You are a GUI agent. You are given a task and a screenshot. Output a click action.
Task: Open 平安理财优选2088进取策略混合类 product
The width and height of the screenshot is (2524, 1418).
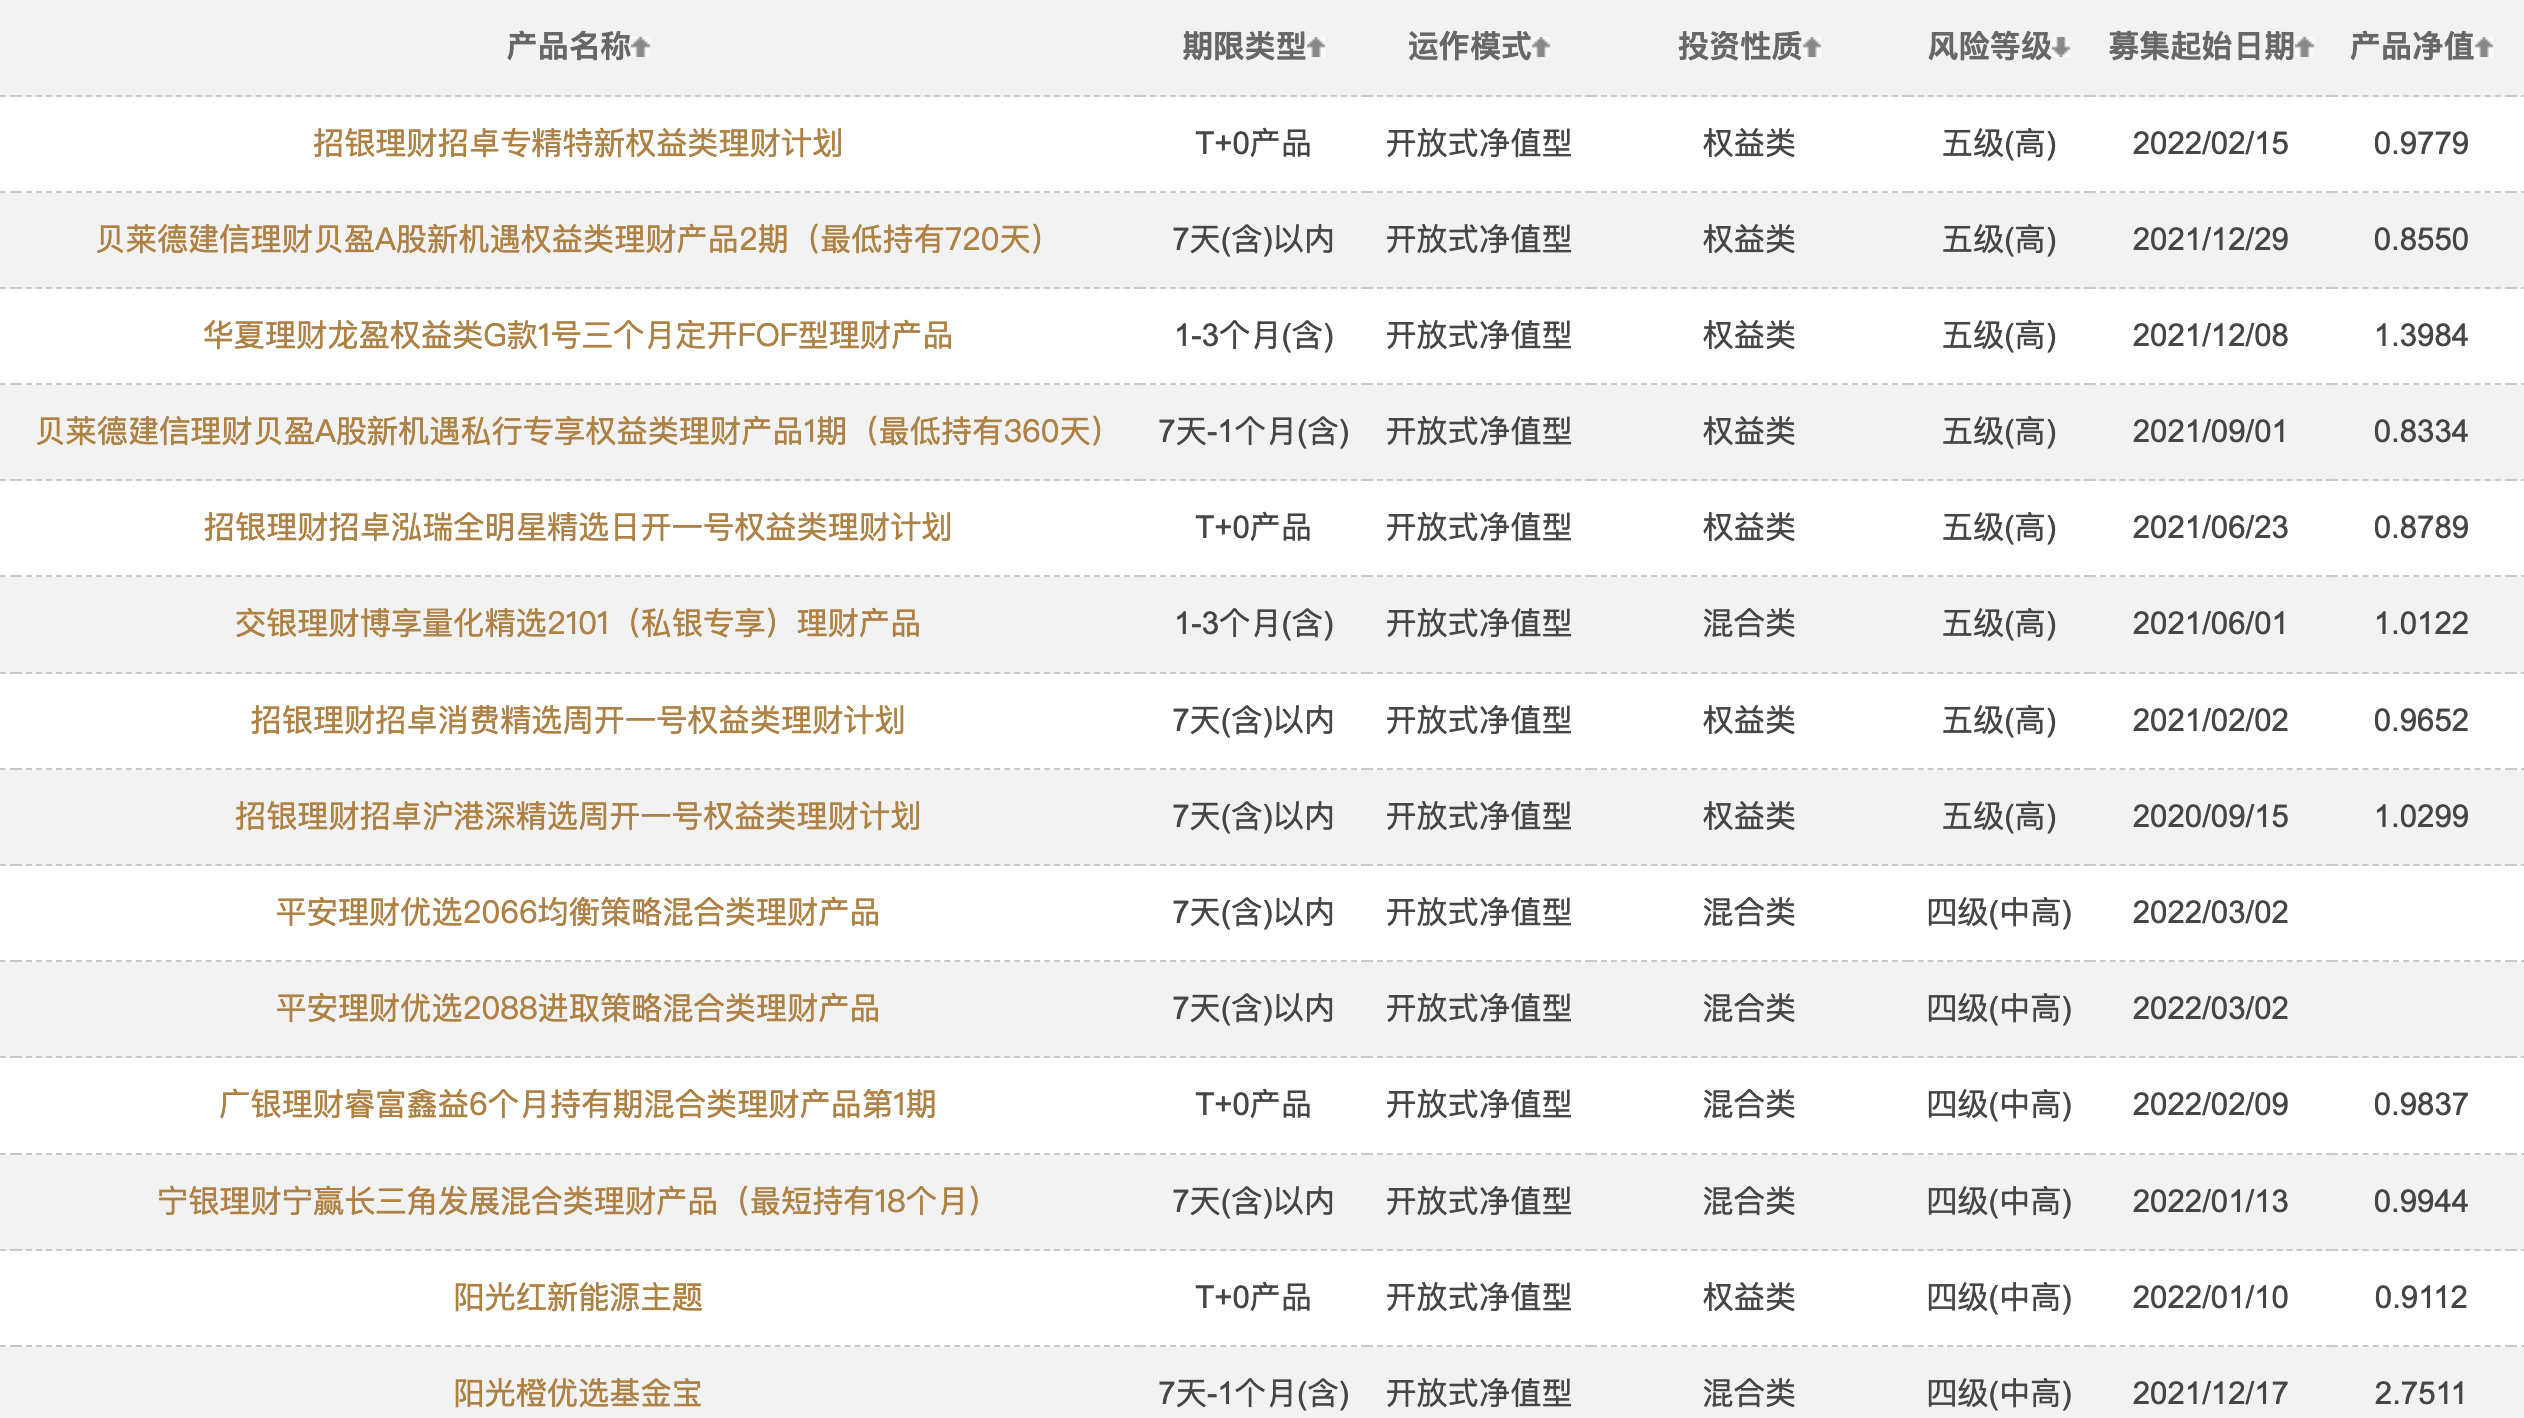click(578, 1008)
